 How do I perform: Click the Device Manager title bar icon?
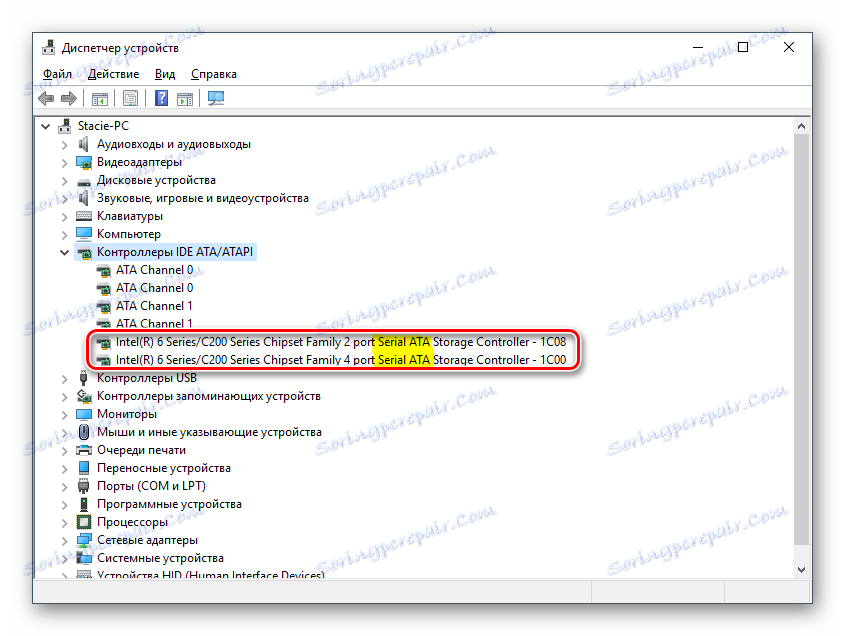point(49,47)
